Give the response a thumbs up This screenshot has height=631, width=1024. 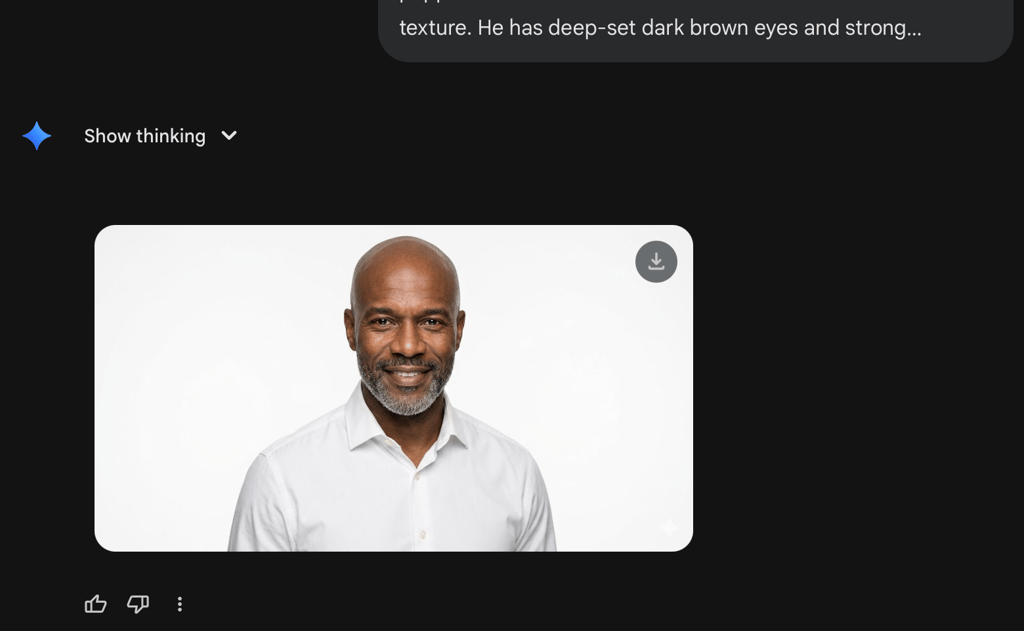95,604
